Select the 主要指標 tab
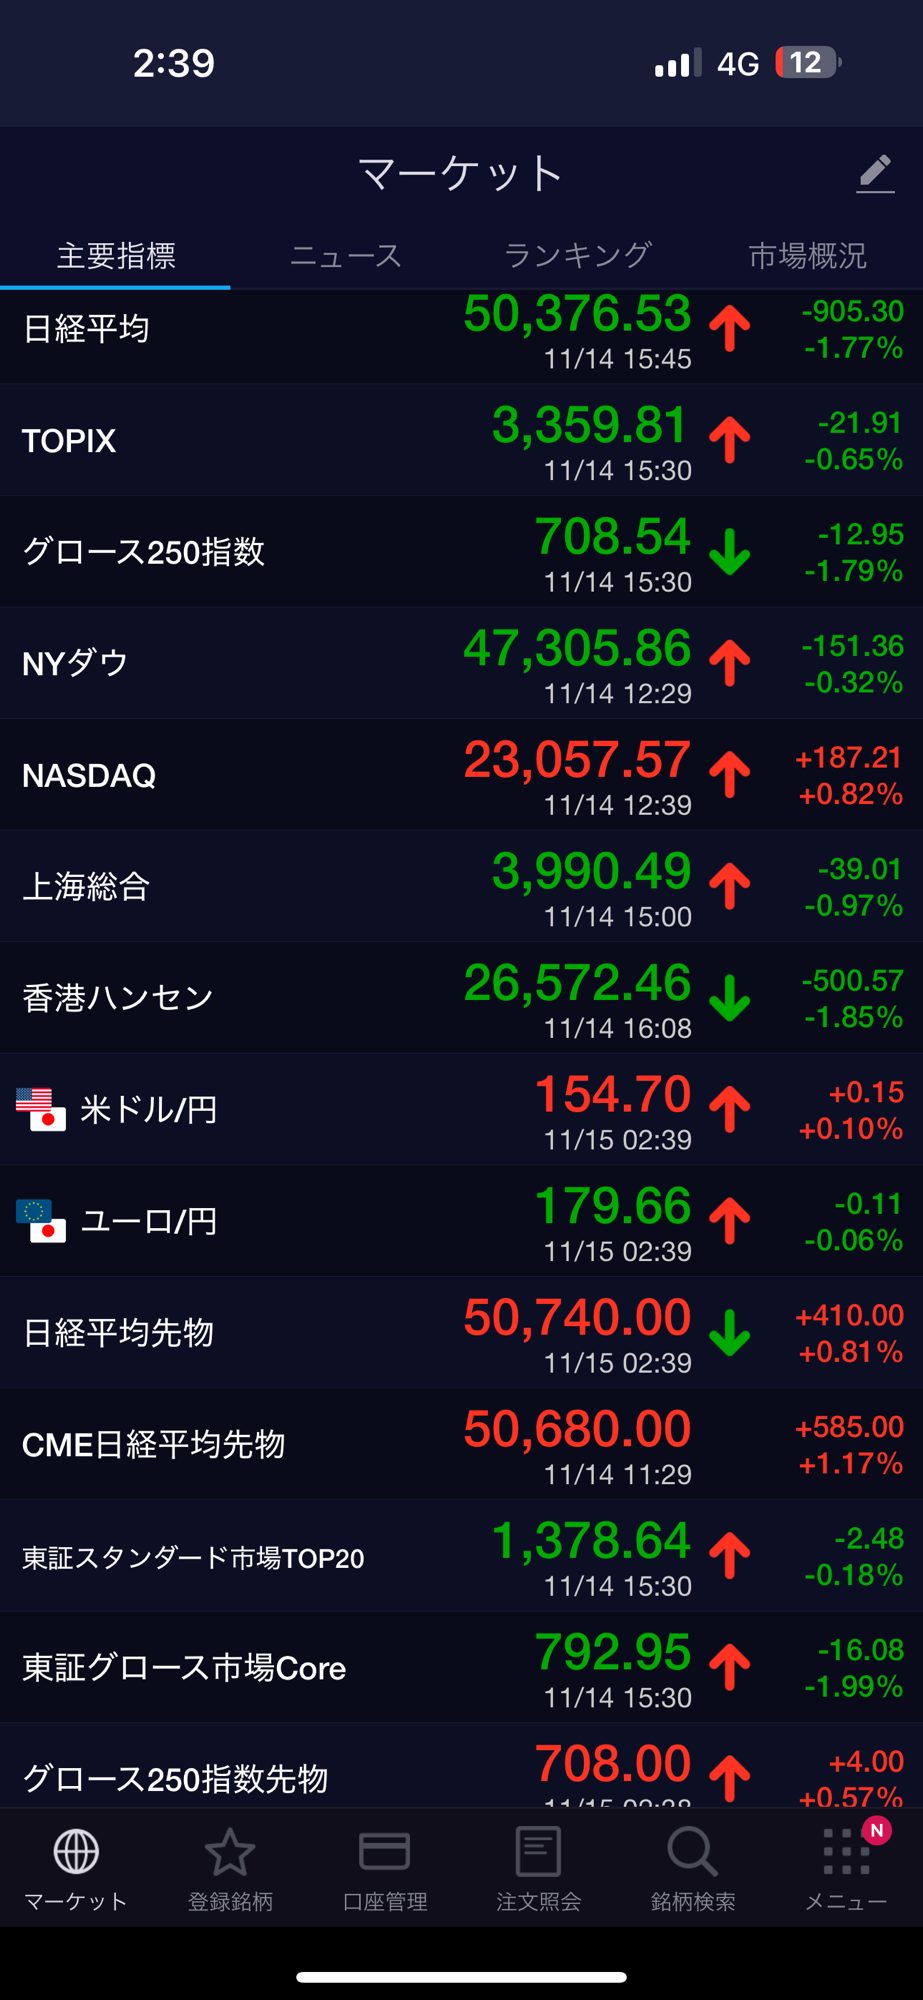The image size is (923, 2000). (116, 256)
